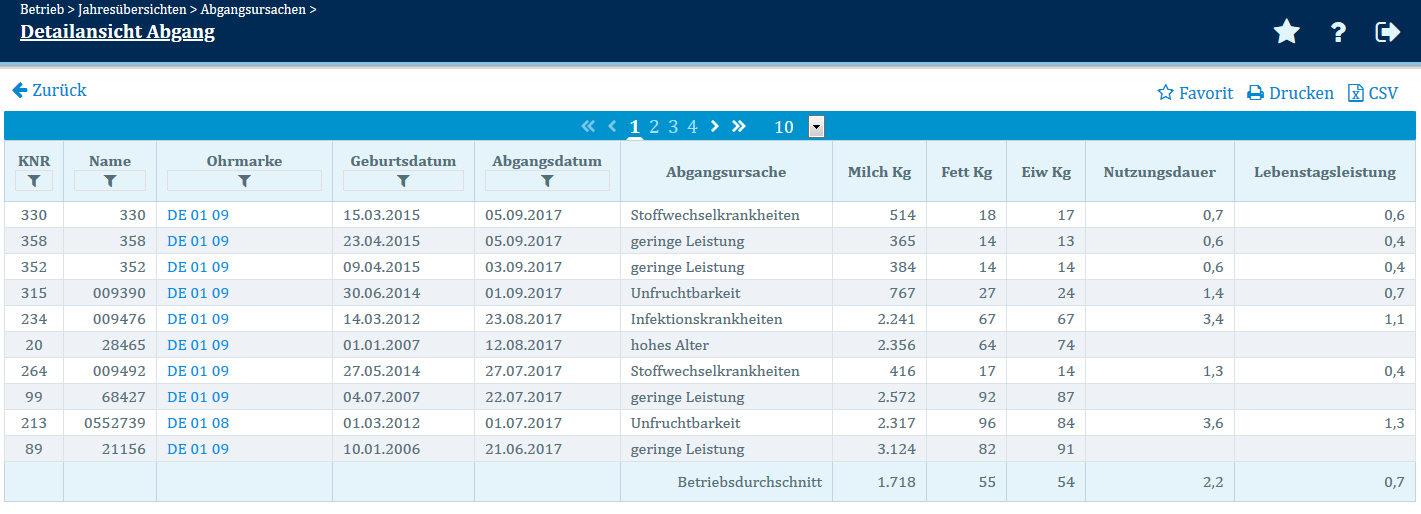Expand the page size dropdown showing 10
Screen dimensions: 1421x514
click(x=816, y=127)
